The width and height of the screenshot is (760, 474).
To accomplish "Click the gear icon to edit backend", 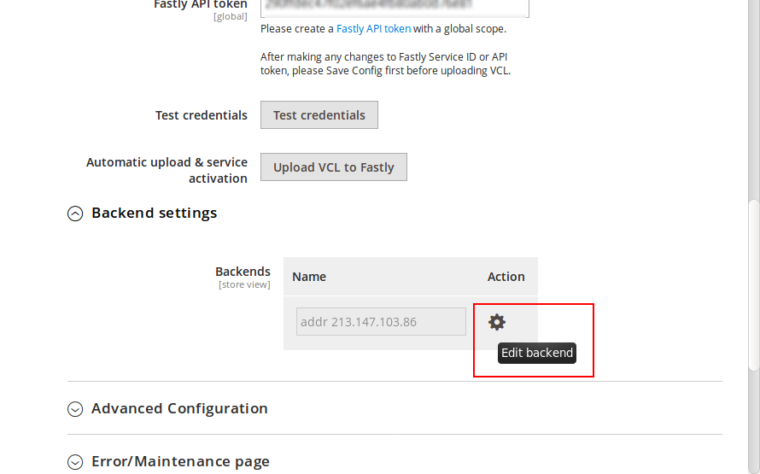I will 496,322.
